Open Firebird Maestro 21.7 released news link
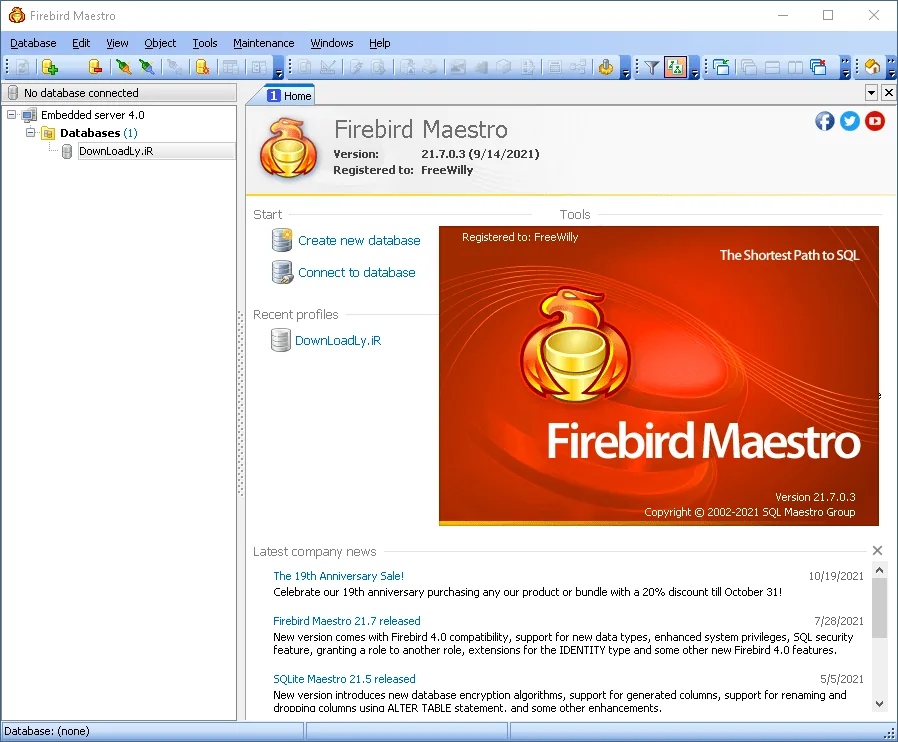The image size is (898, 742). 346,621
